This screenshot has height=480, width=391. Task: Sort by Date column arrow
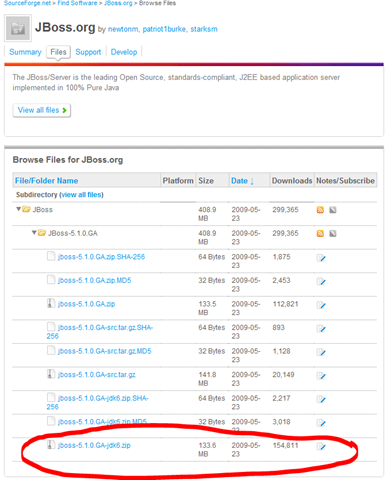pos(252,181)
